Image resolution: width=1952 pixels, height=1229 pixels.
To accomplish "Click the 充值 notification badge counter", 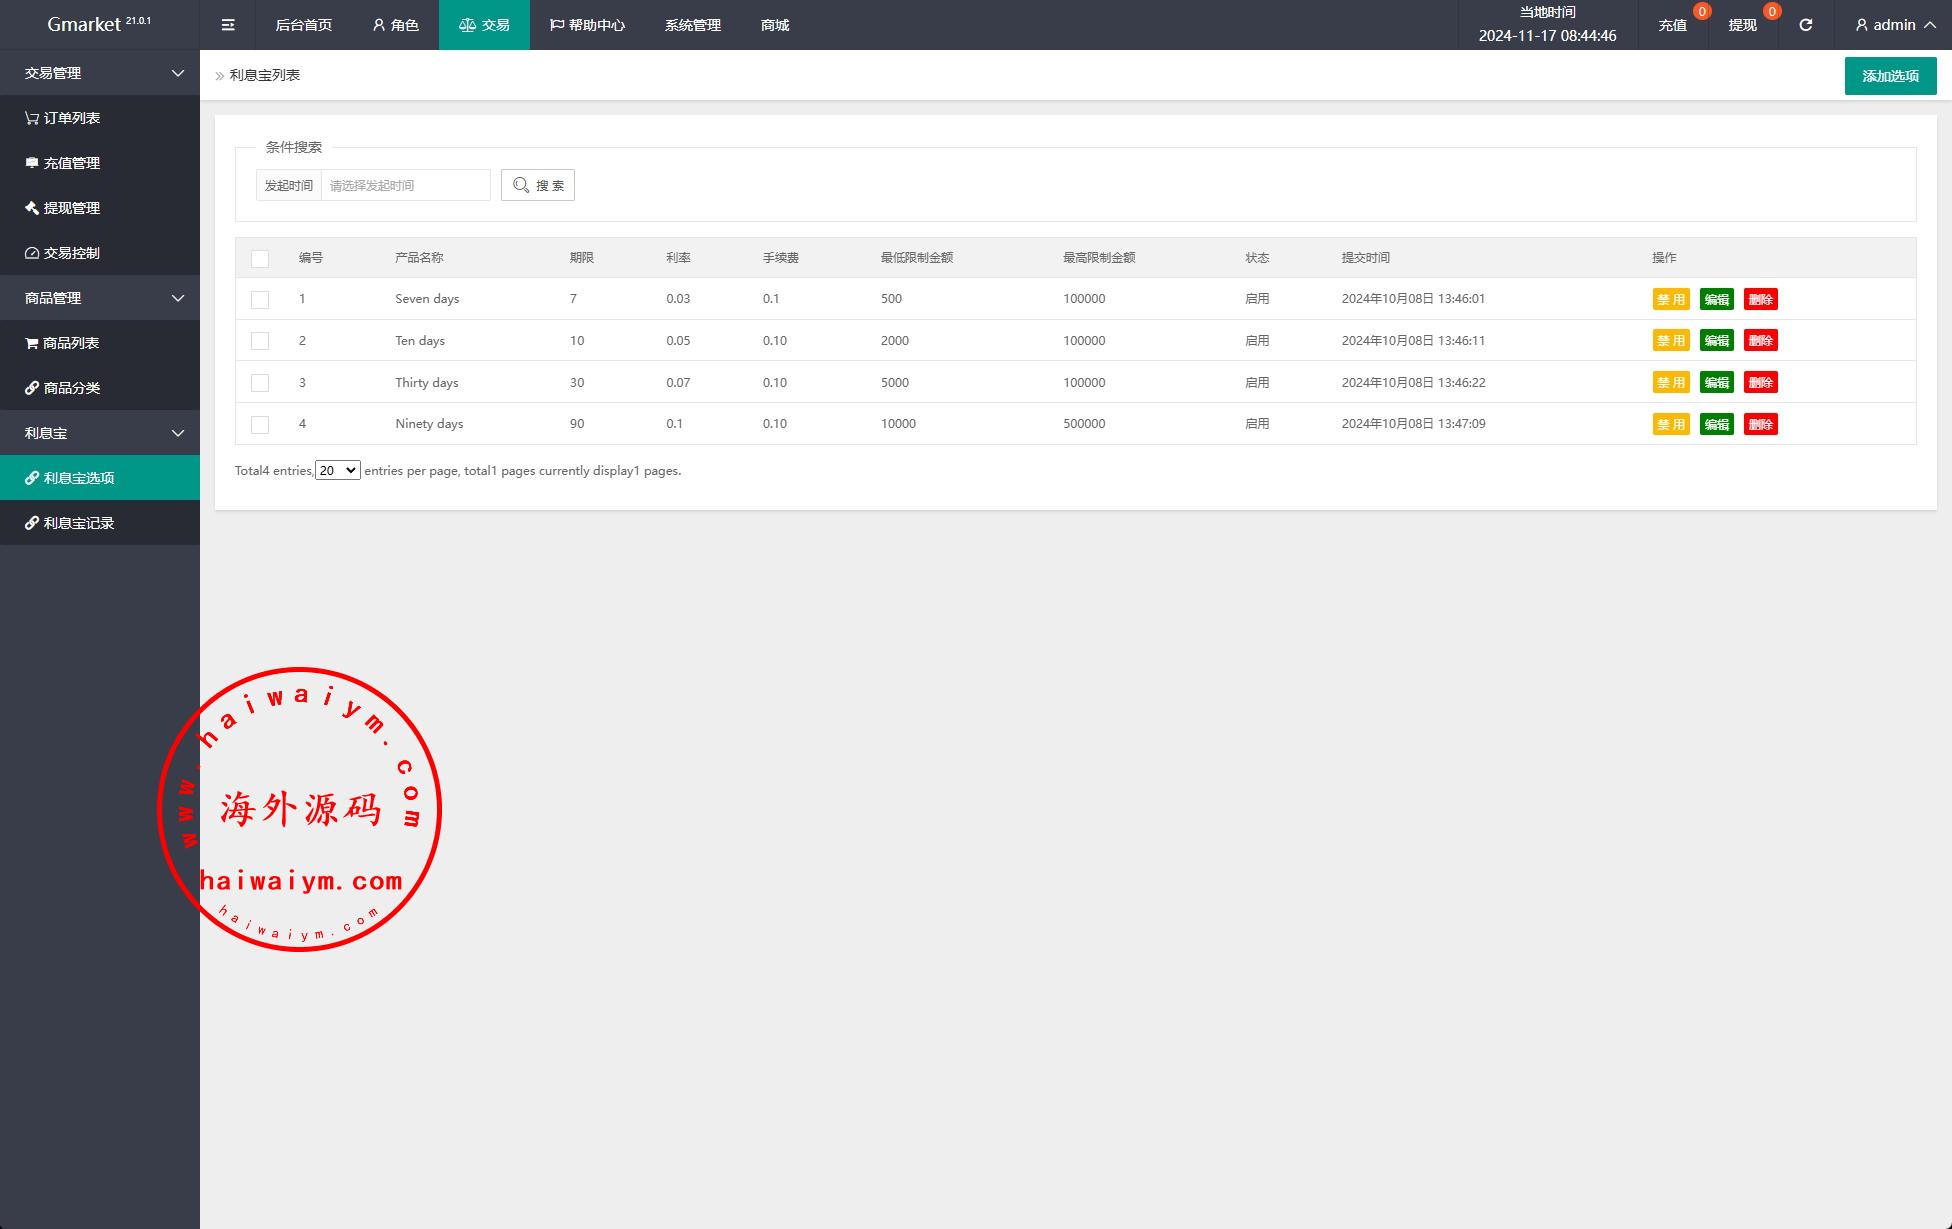I will (1702, 12).
